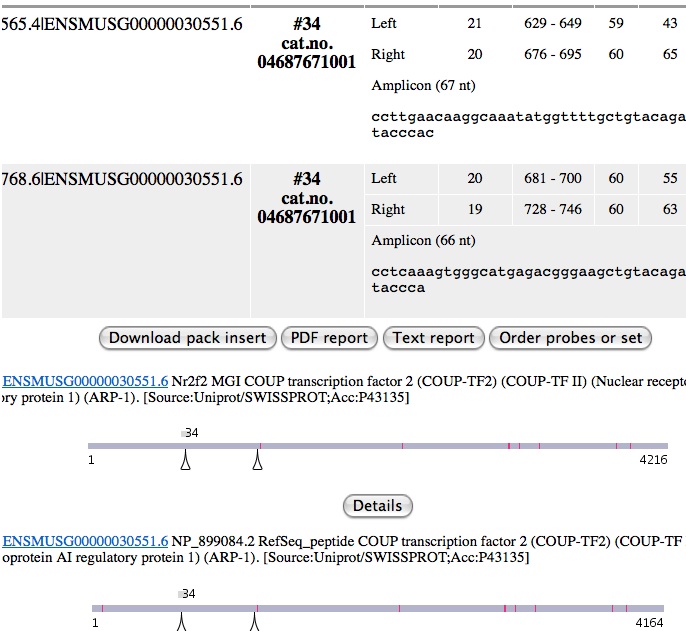Click left primer position 681 - 700
The height and width of the screenshot is (631, 686).
pos(552,179)
